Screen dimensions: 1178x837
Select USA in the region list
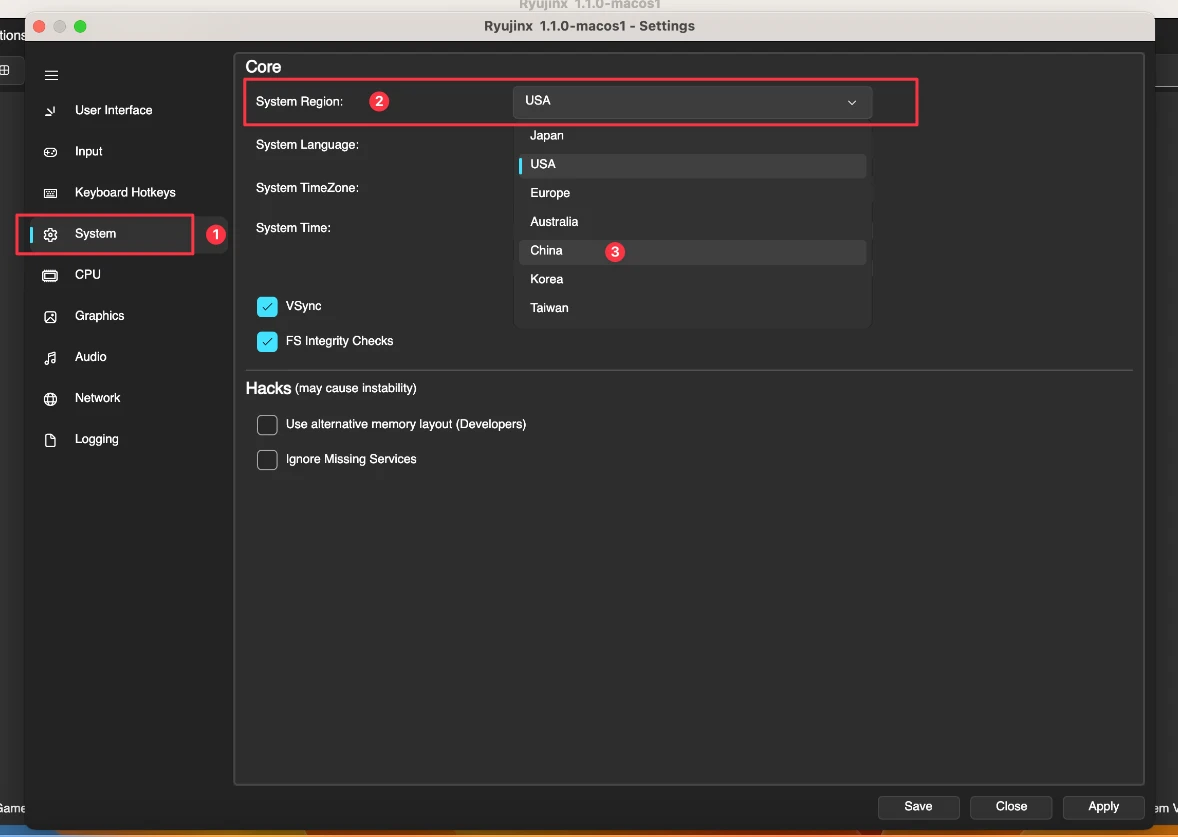(x=692, y=165)
